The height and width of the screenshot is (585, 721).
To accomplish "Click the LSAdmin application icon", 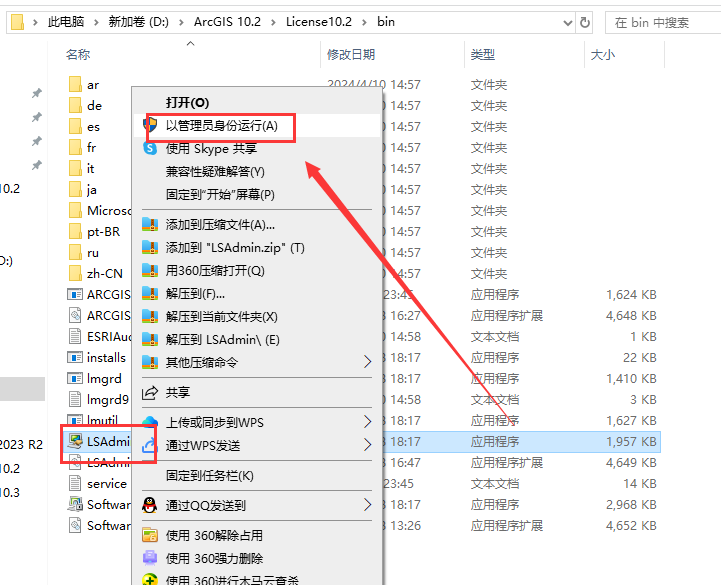I will [x=75, y=441].
